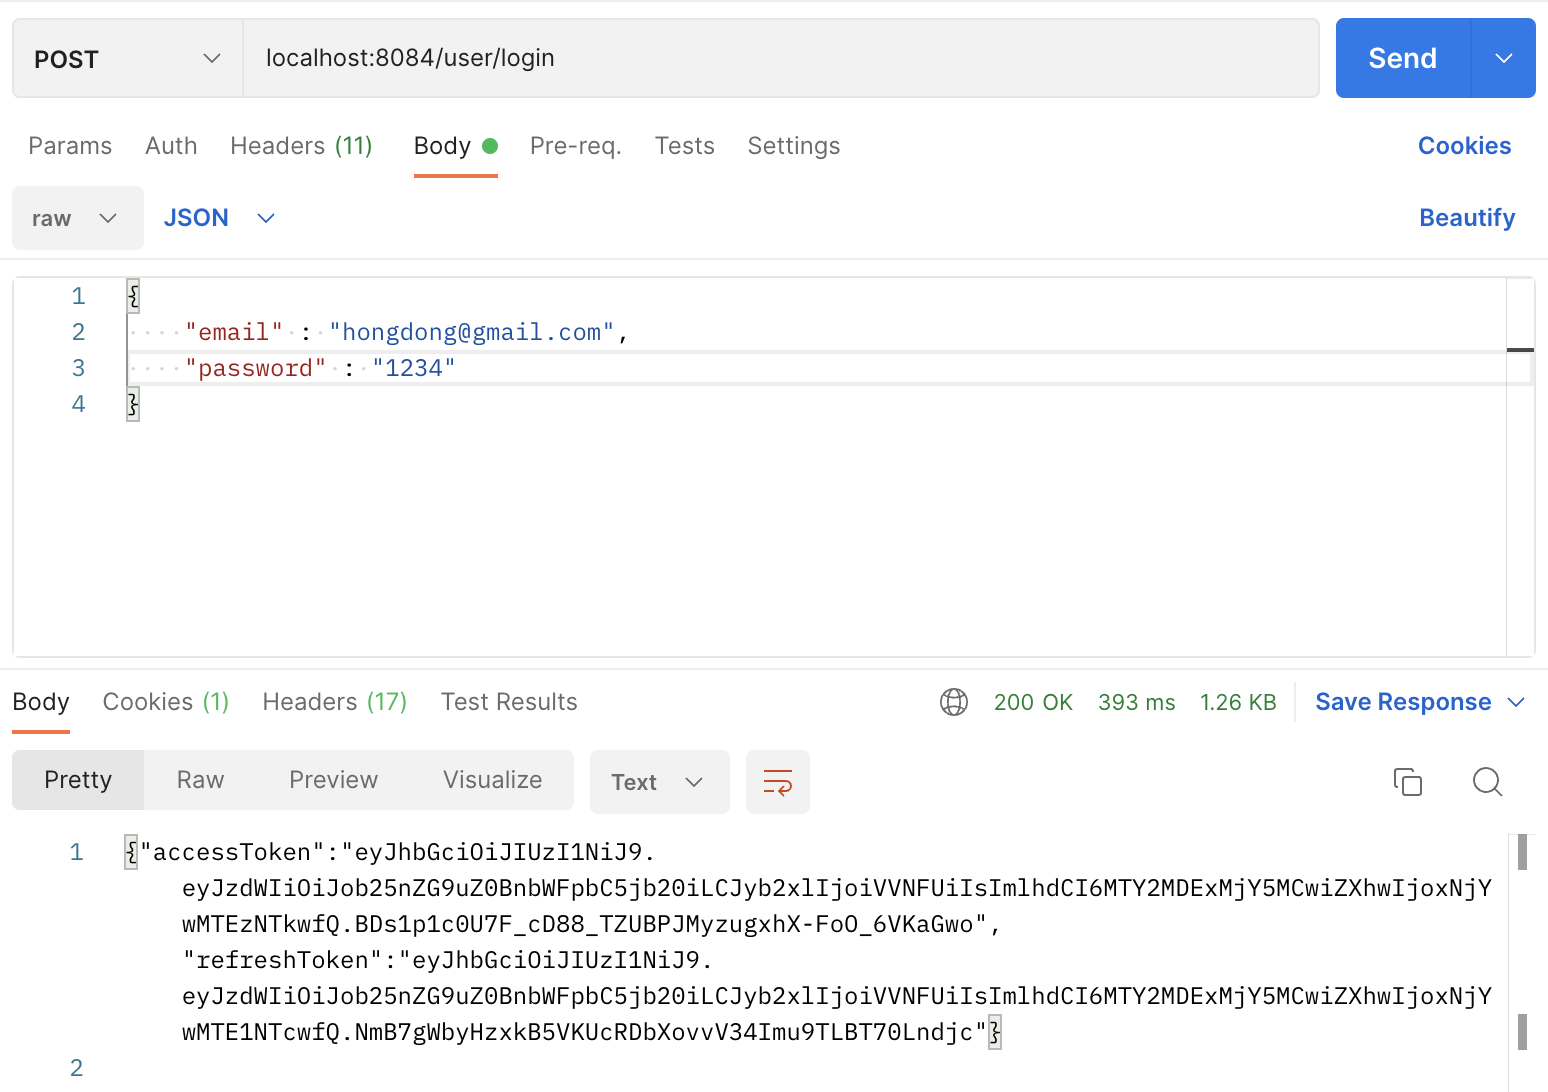Viewport: 1548px width, 1092px height.
Task: Open the JSON format dropdown
Action: [x=219, y=218]
